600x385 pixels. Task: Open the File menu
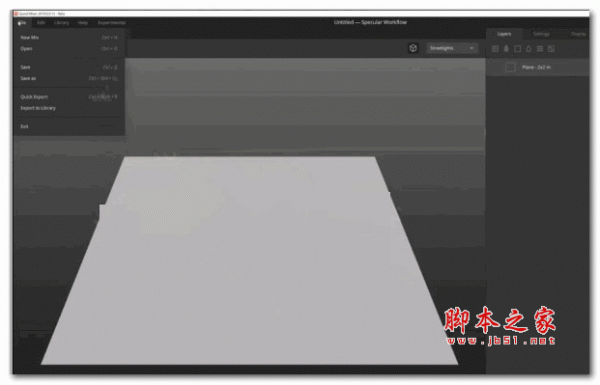coord(22,23)
